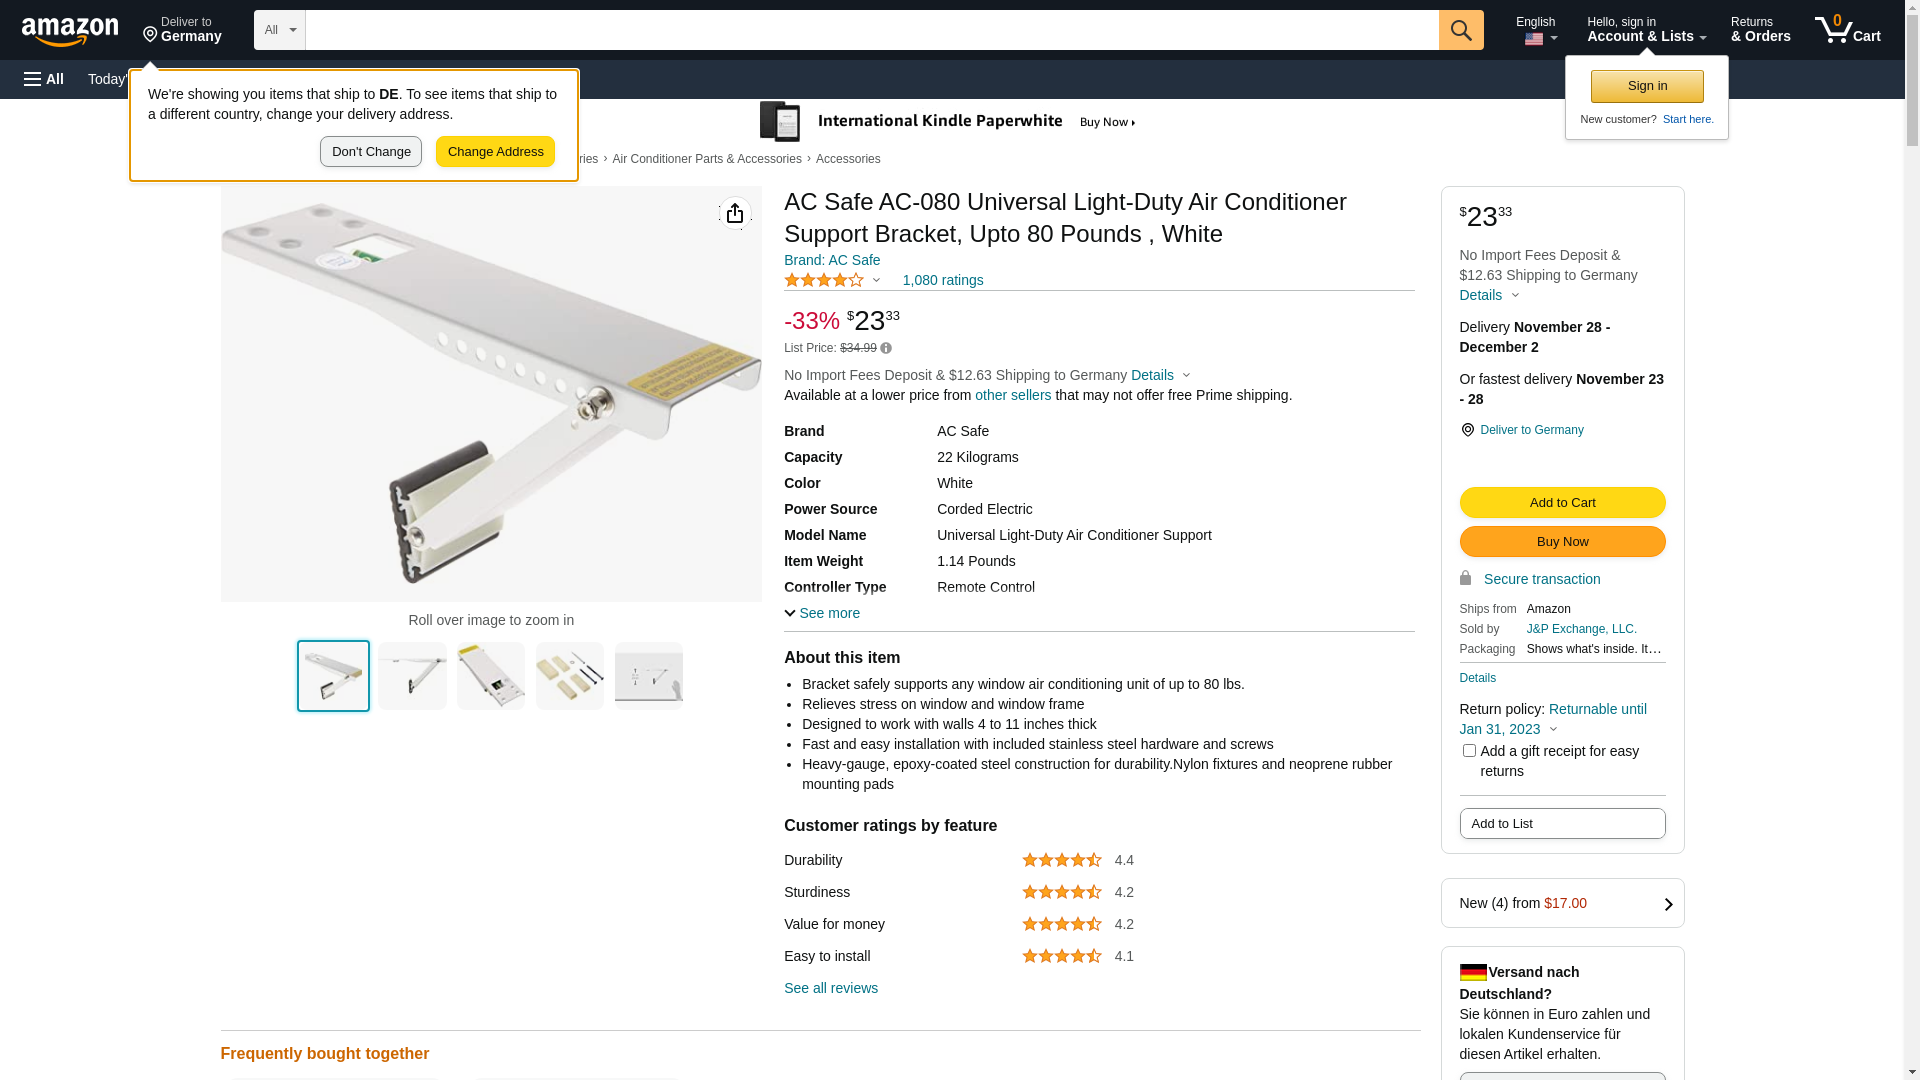Image resolution: width=1920 pixels, height=1080 pixels.
Task: Click the Amazon logo
Action: [x=70, y=31]
